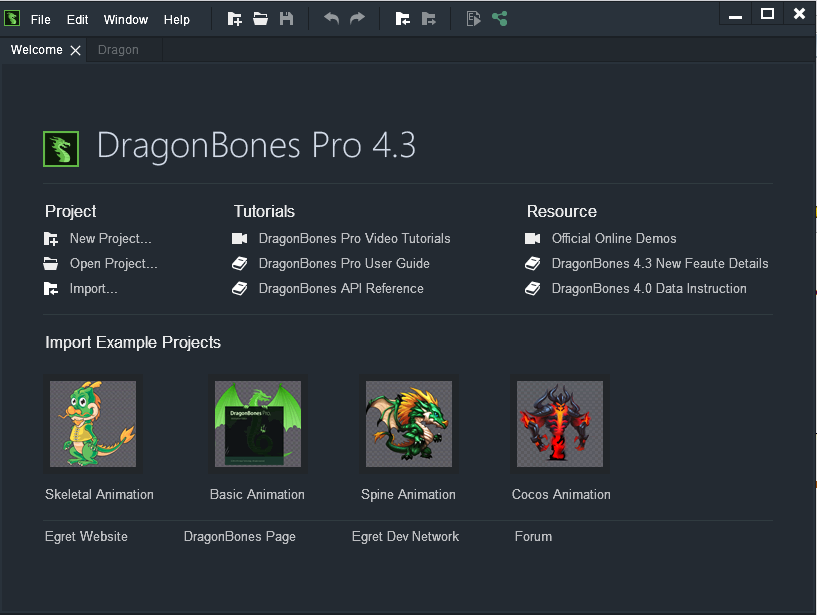Select the Spine Animation dragon thumbnail
This screenshot has width=817, height=615.
408,424
